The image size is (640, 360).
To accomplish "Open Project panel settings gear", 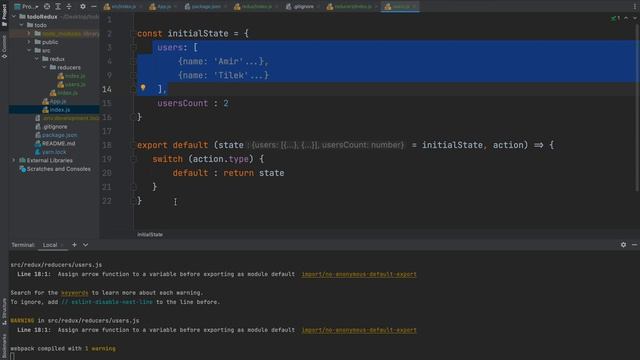I will coord(83,7).
